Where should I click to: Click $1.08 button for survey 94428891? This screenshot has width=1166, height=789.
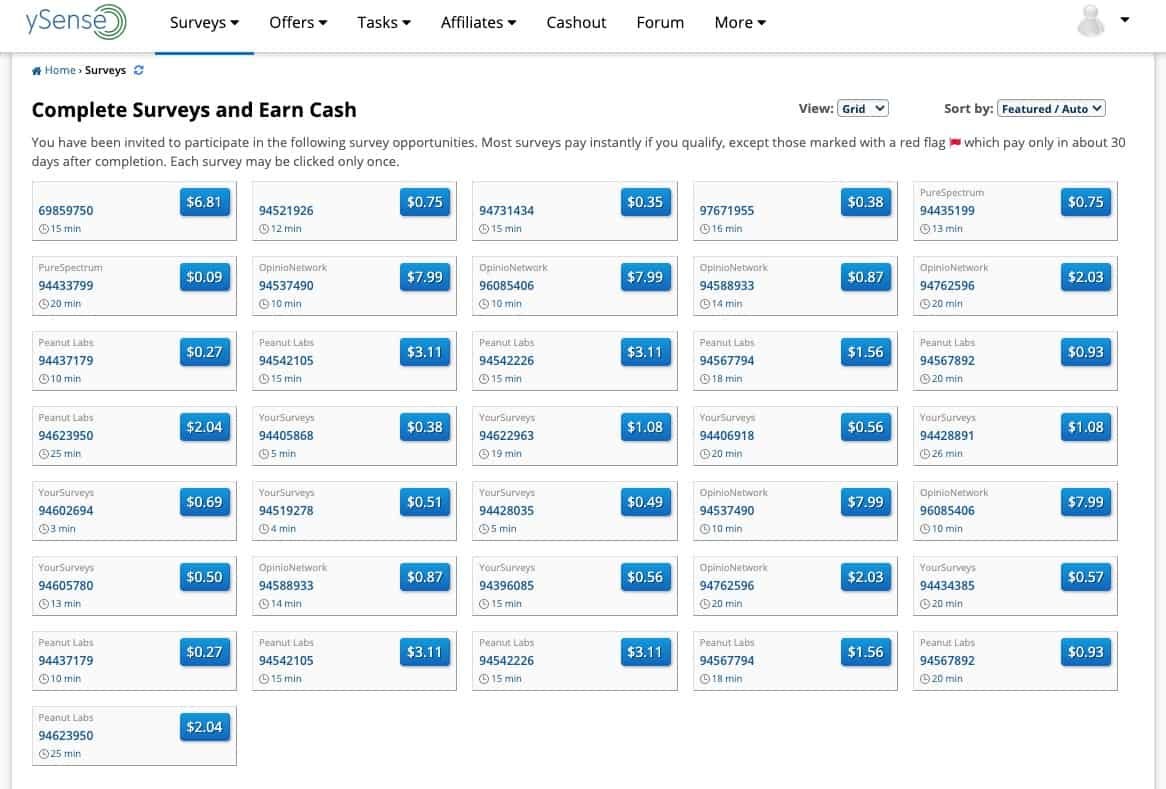(x=1086, y=428)
